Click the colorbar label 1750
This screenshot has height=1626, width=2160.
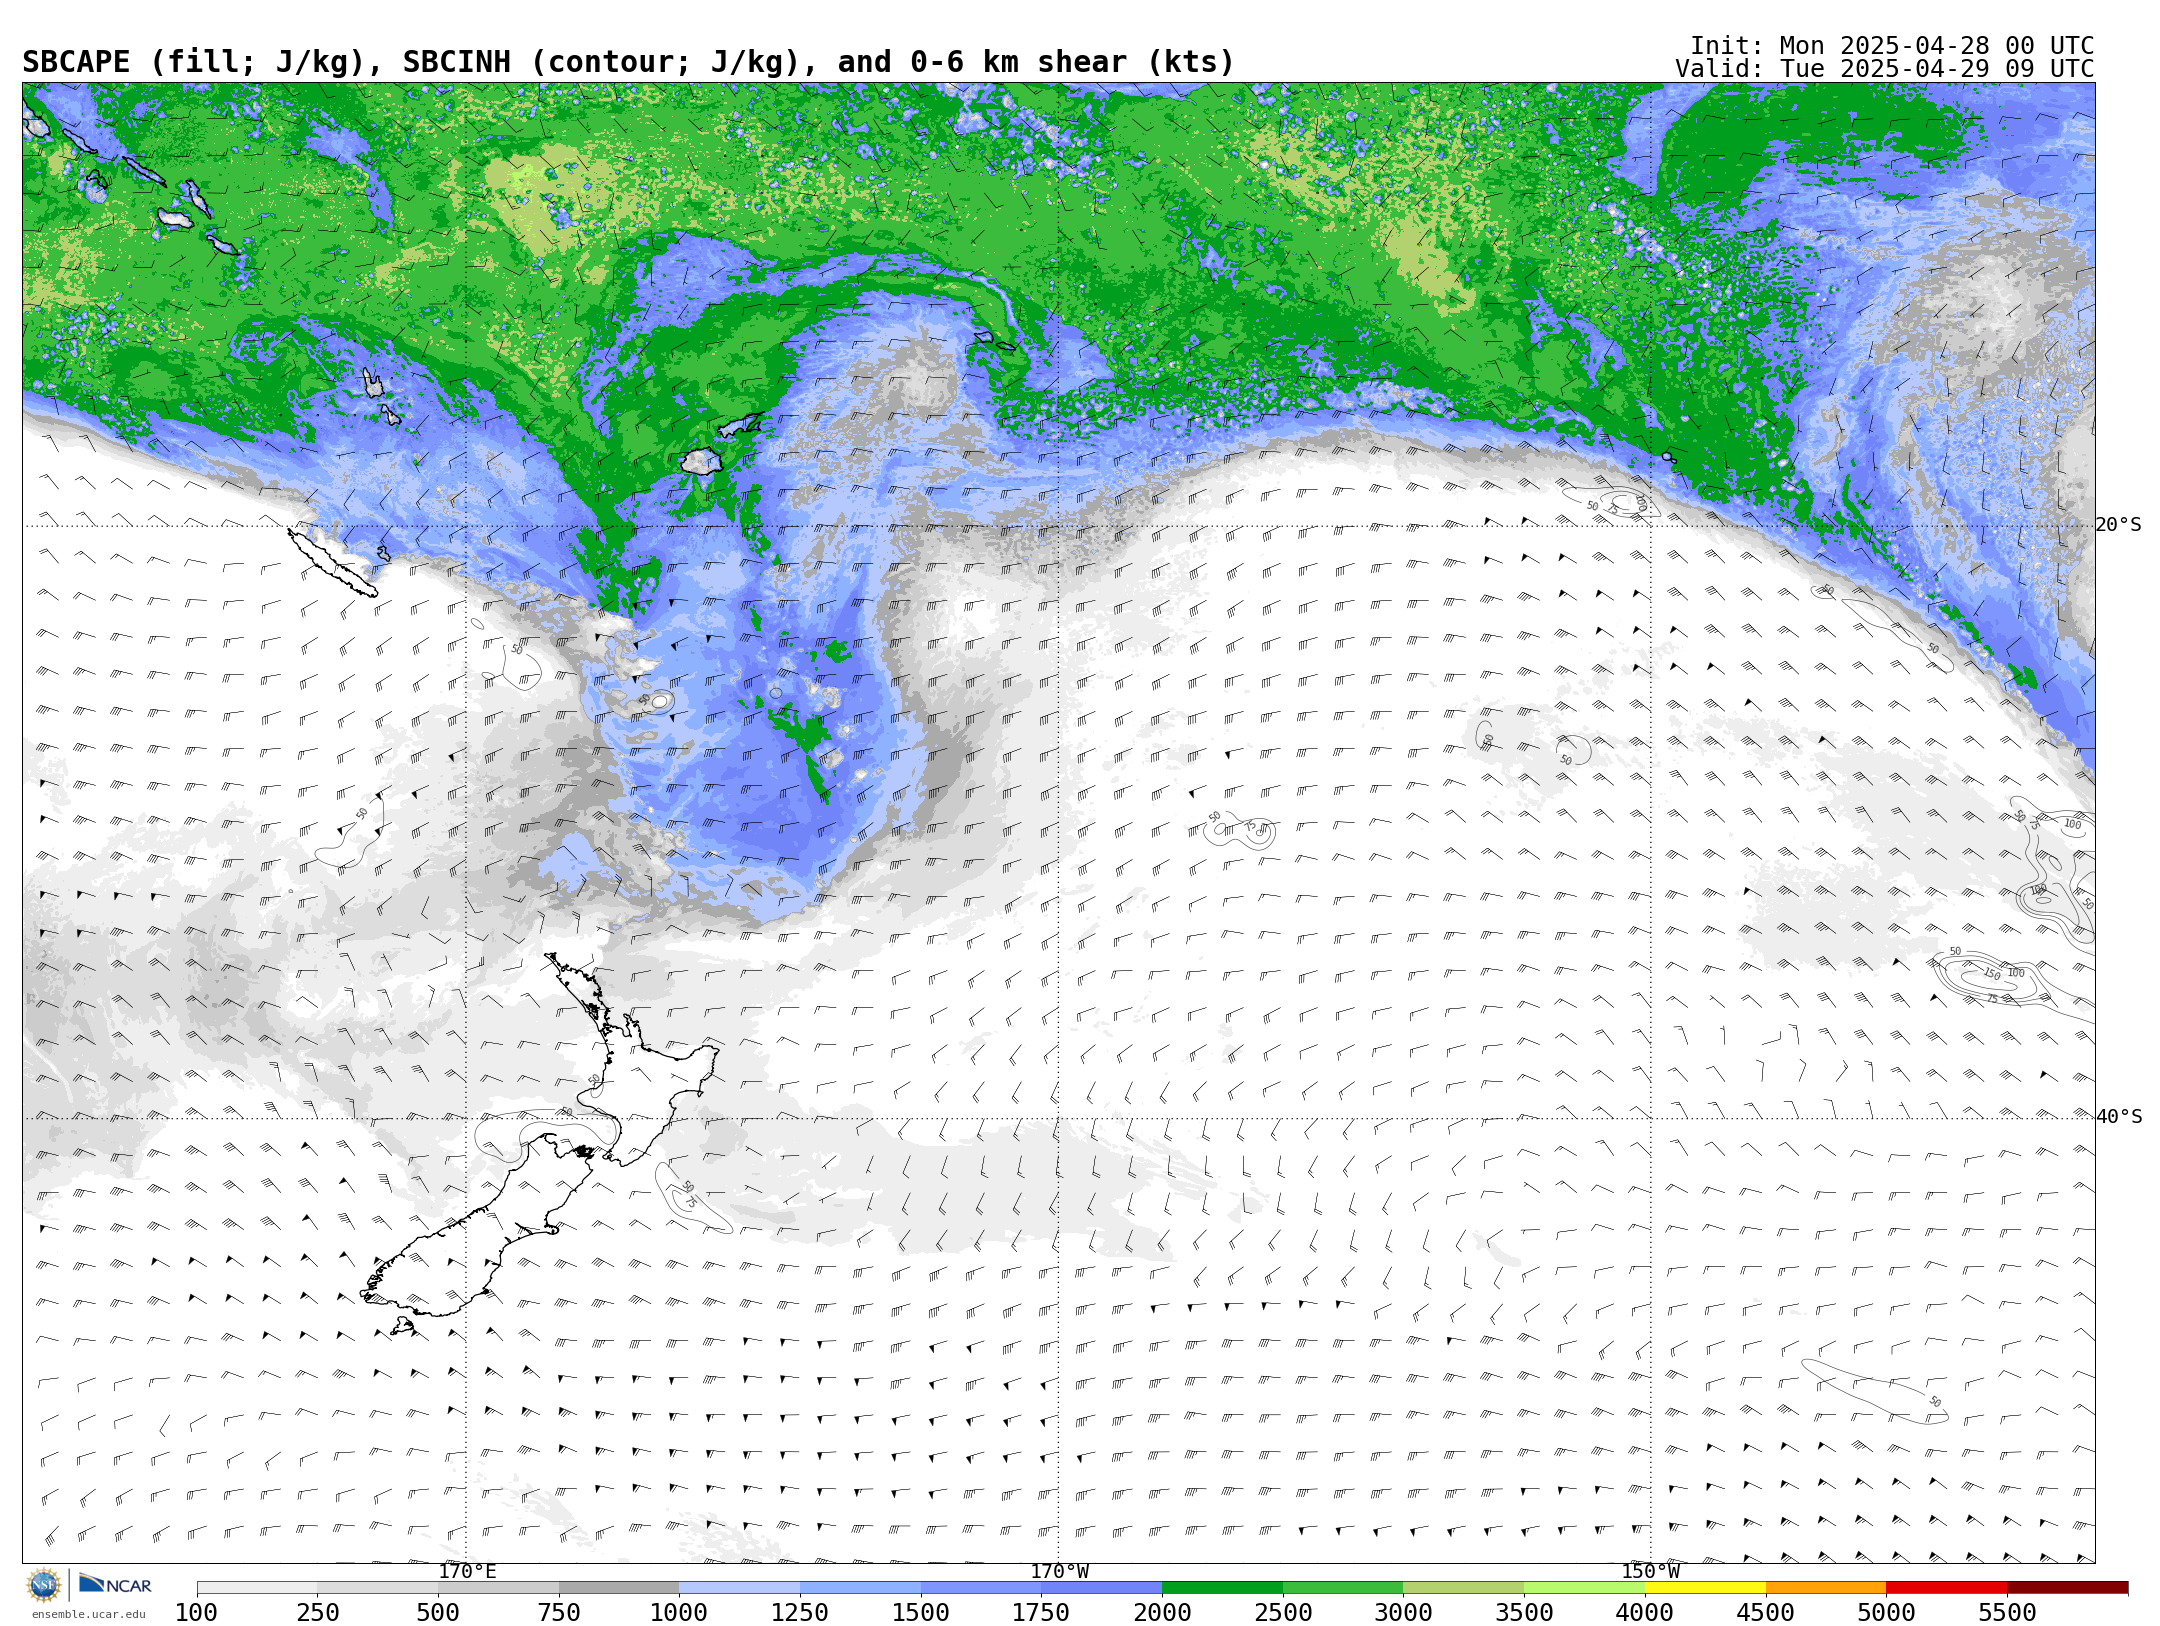coord(1041,1612)
